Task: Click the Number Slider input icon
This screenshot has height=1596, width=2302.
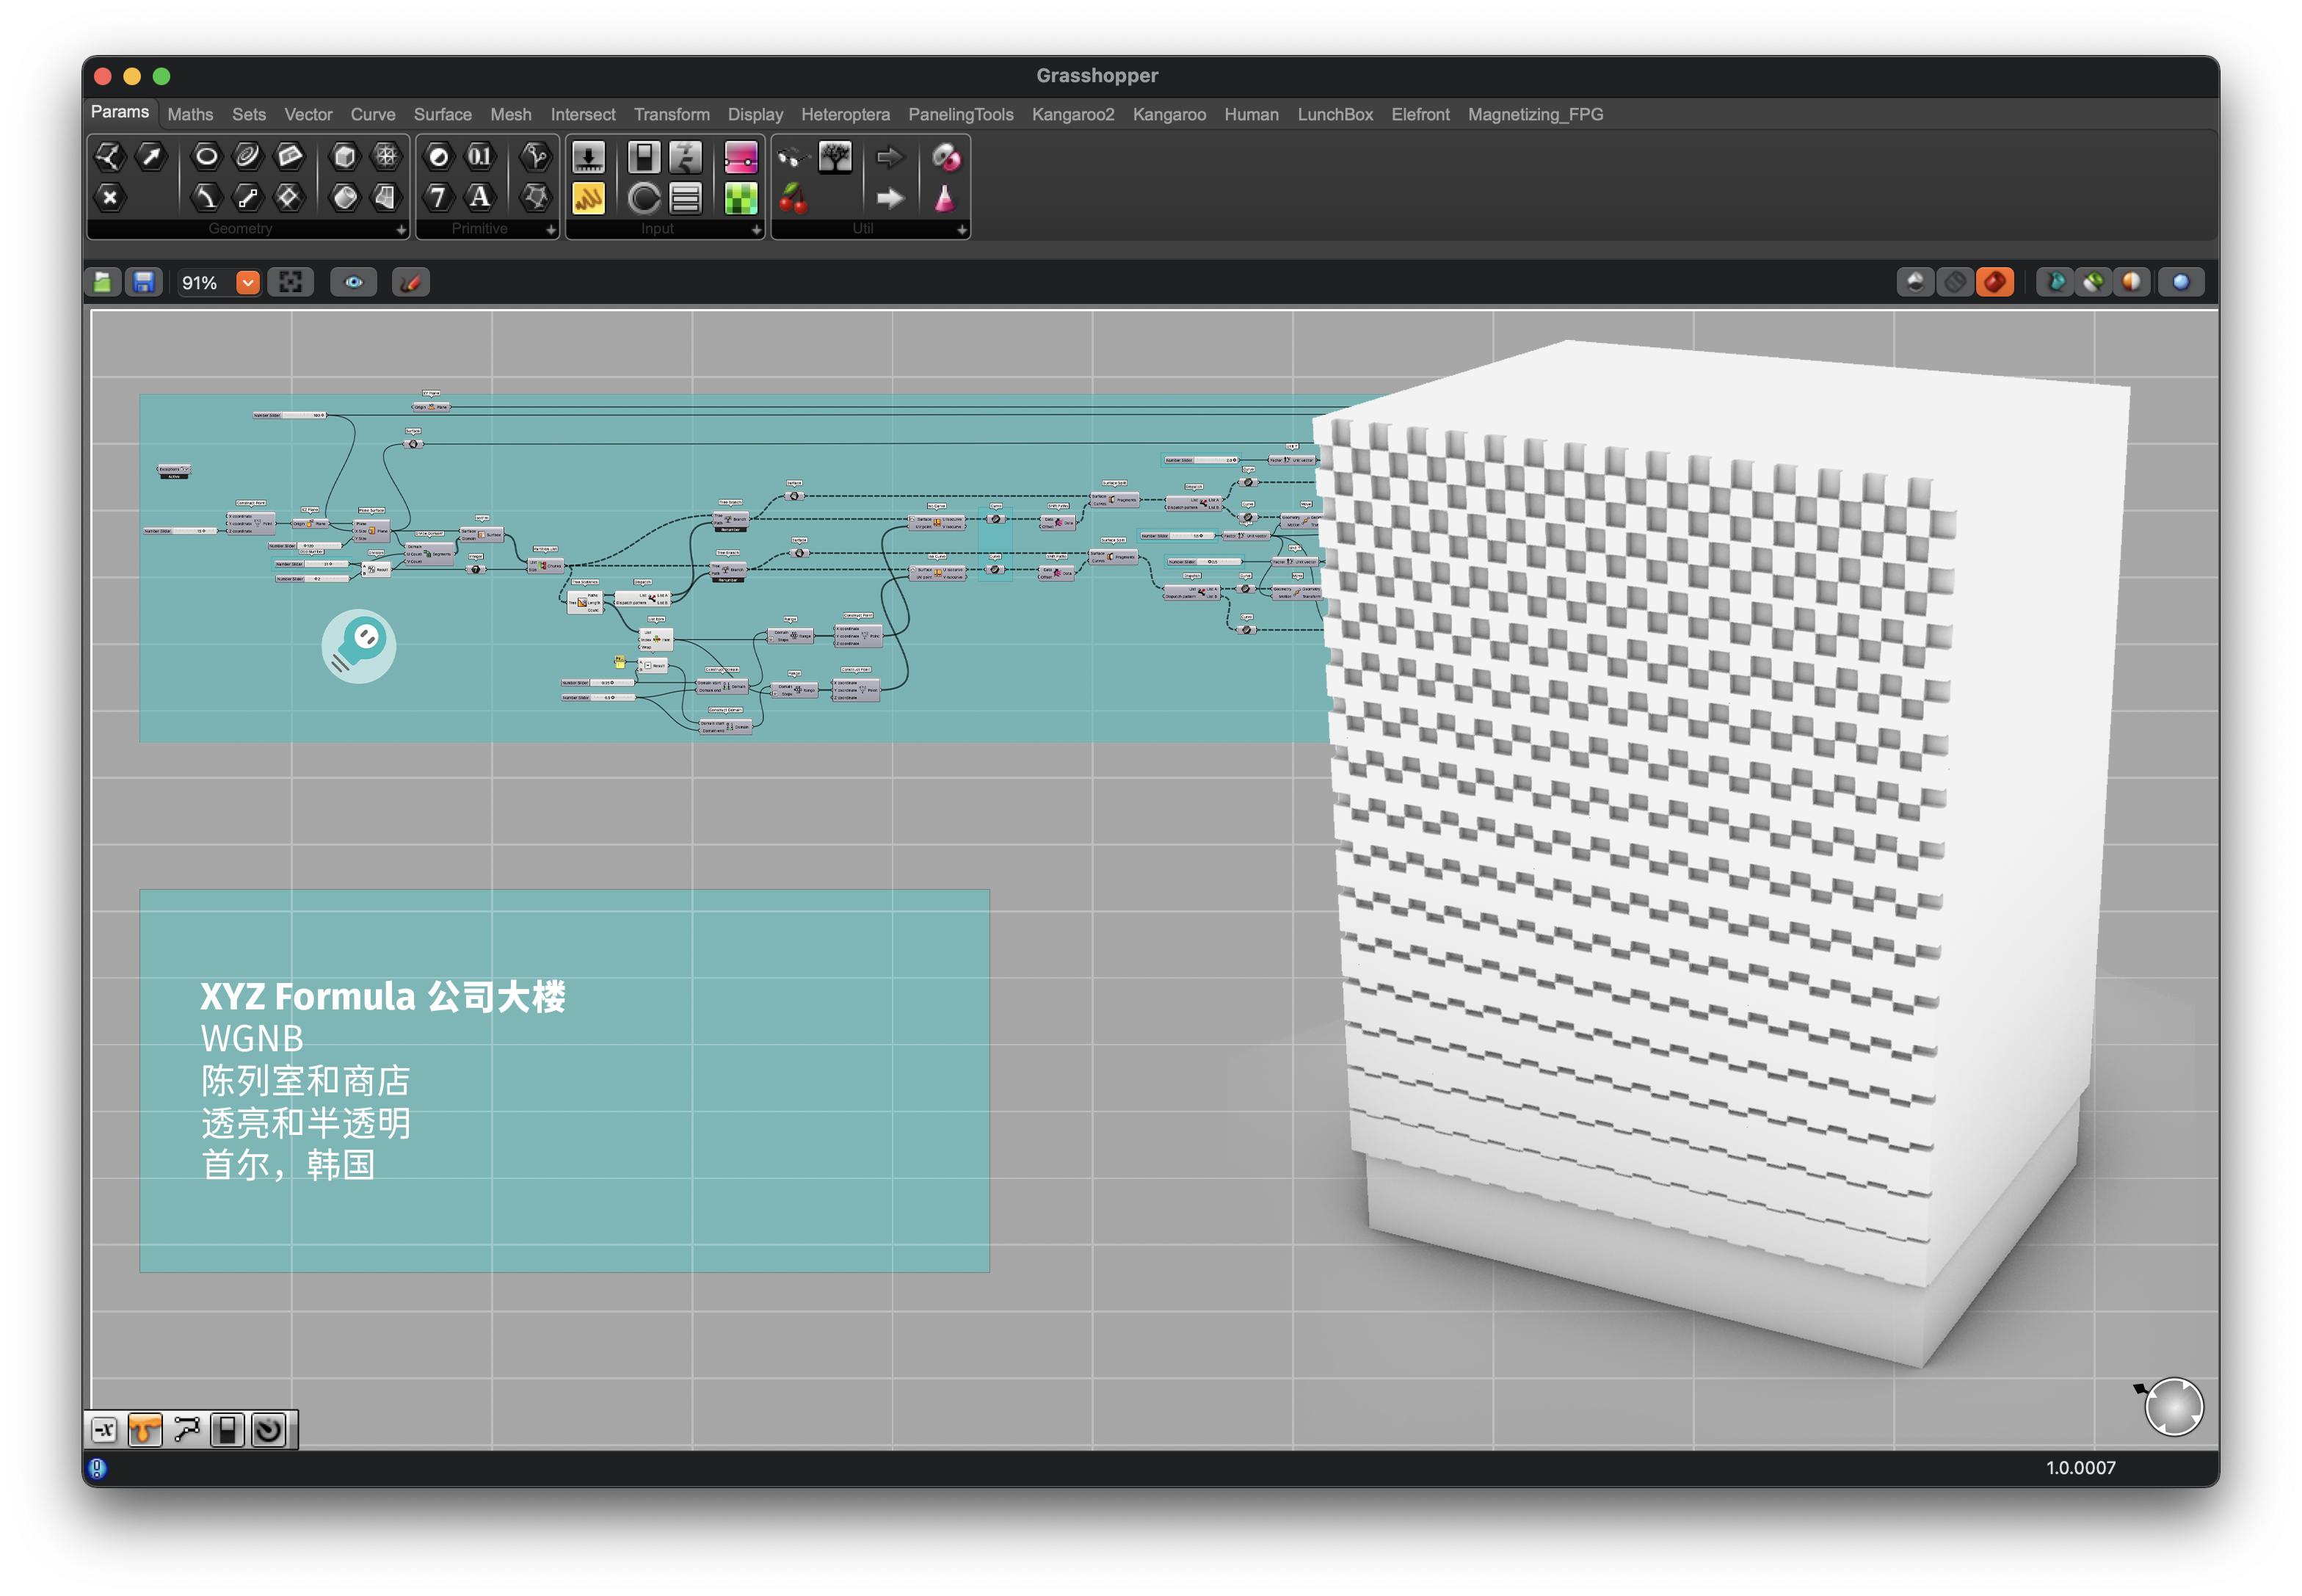Action: click(588, 157)
